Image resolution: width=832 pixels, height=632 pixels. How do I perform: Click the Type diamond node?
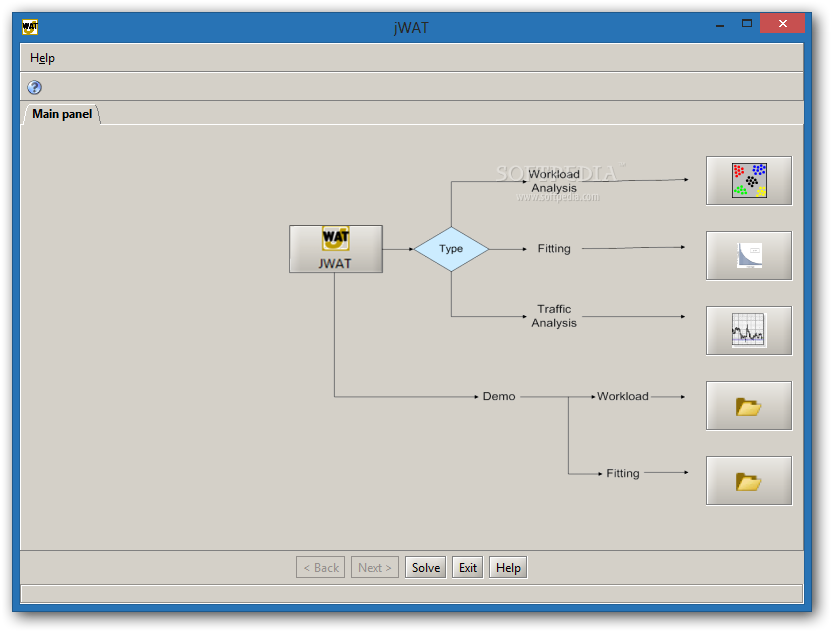[x=451, y=249]
